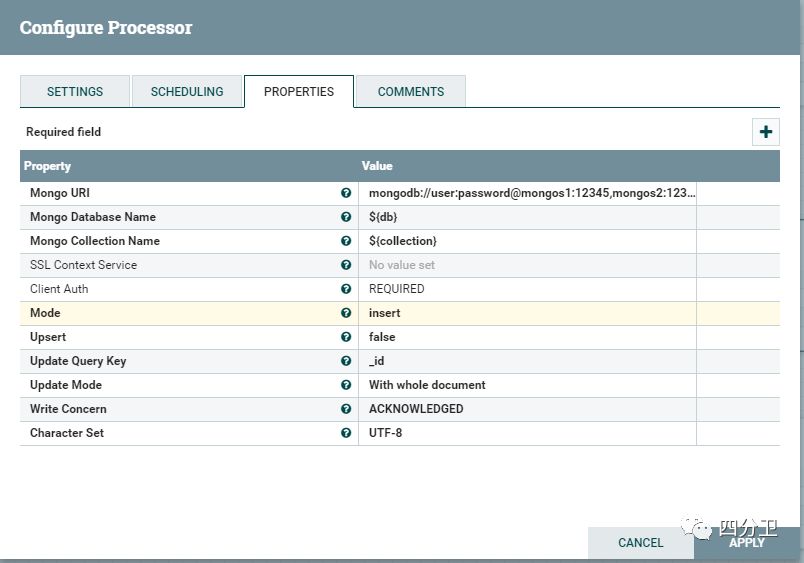Edit the Character Set value UTF-8

(x=528, y=433)
